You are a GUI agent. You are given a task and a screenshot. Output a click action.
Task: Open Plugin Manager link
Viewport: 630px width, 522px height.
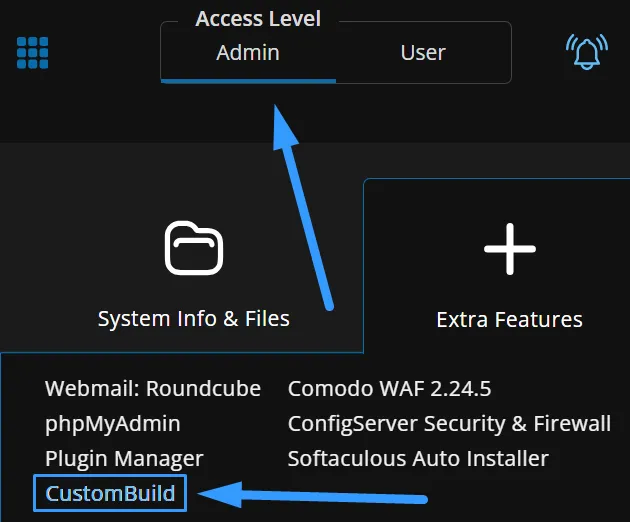[x=124, y=459]
